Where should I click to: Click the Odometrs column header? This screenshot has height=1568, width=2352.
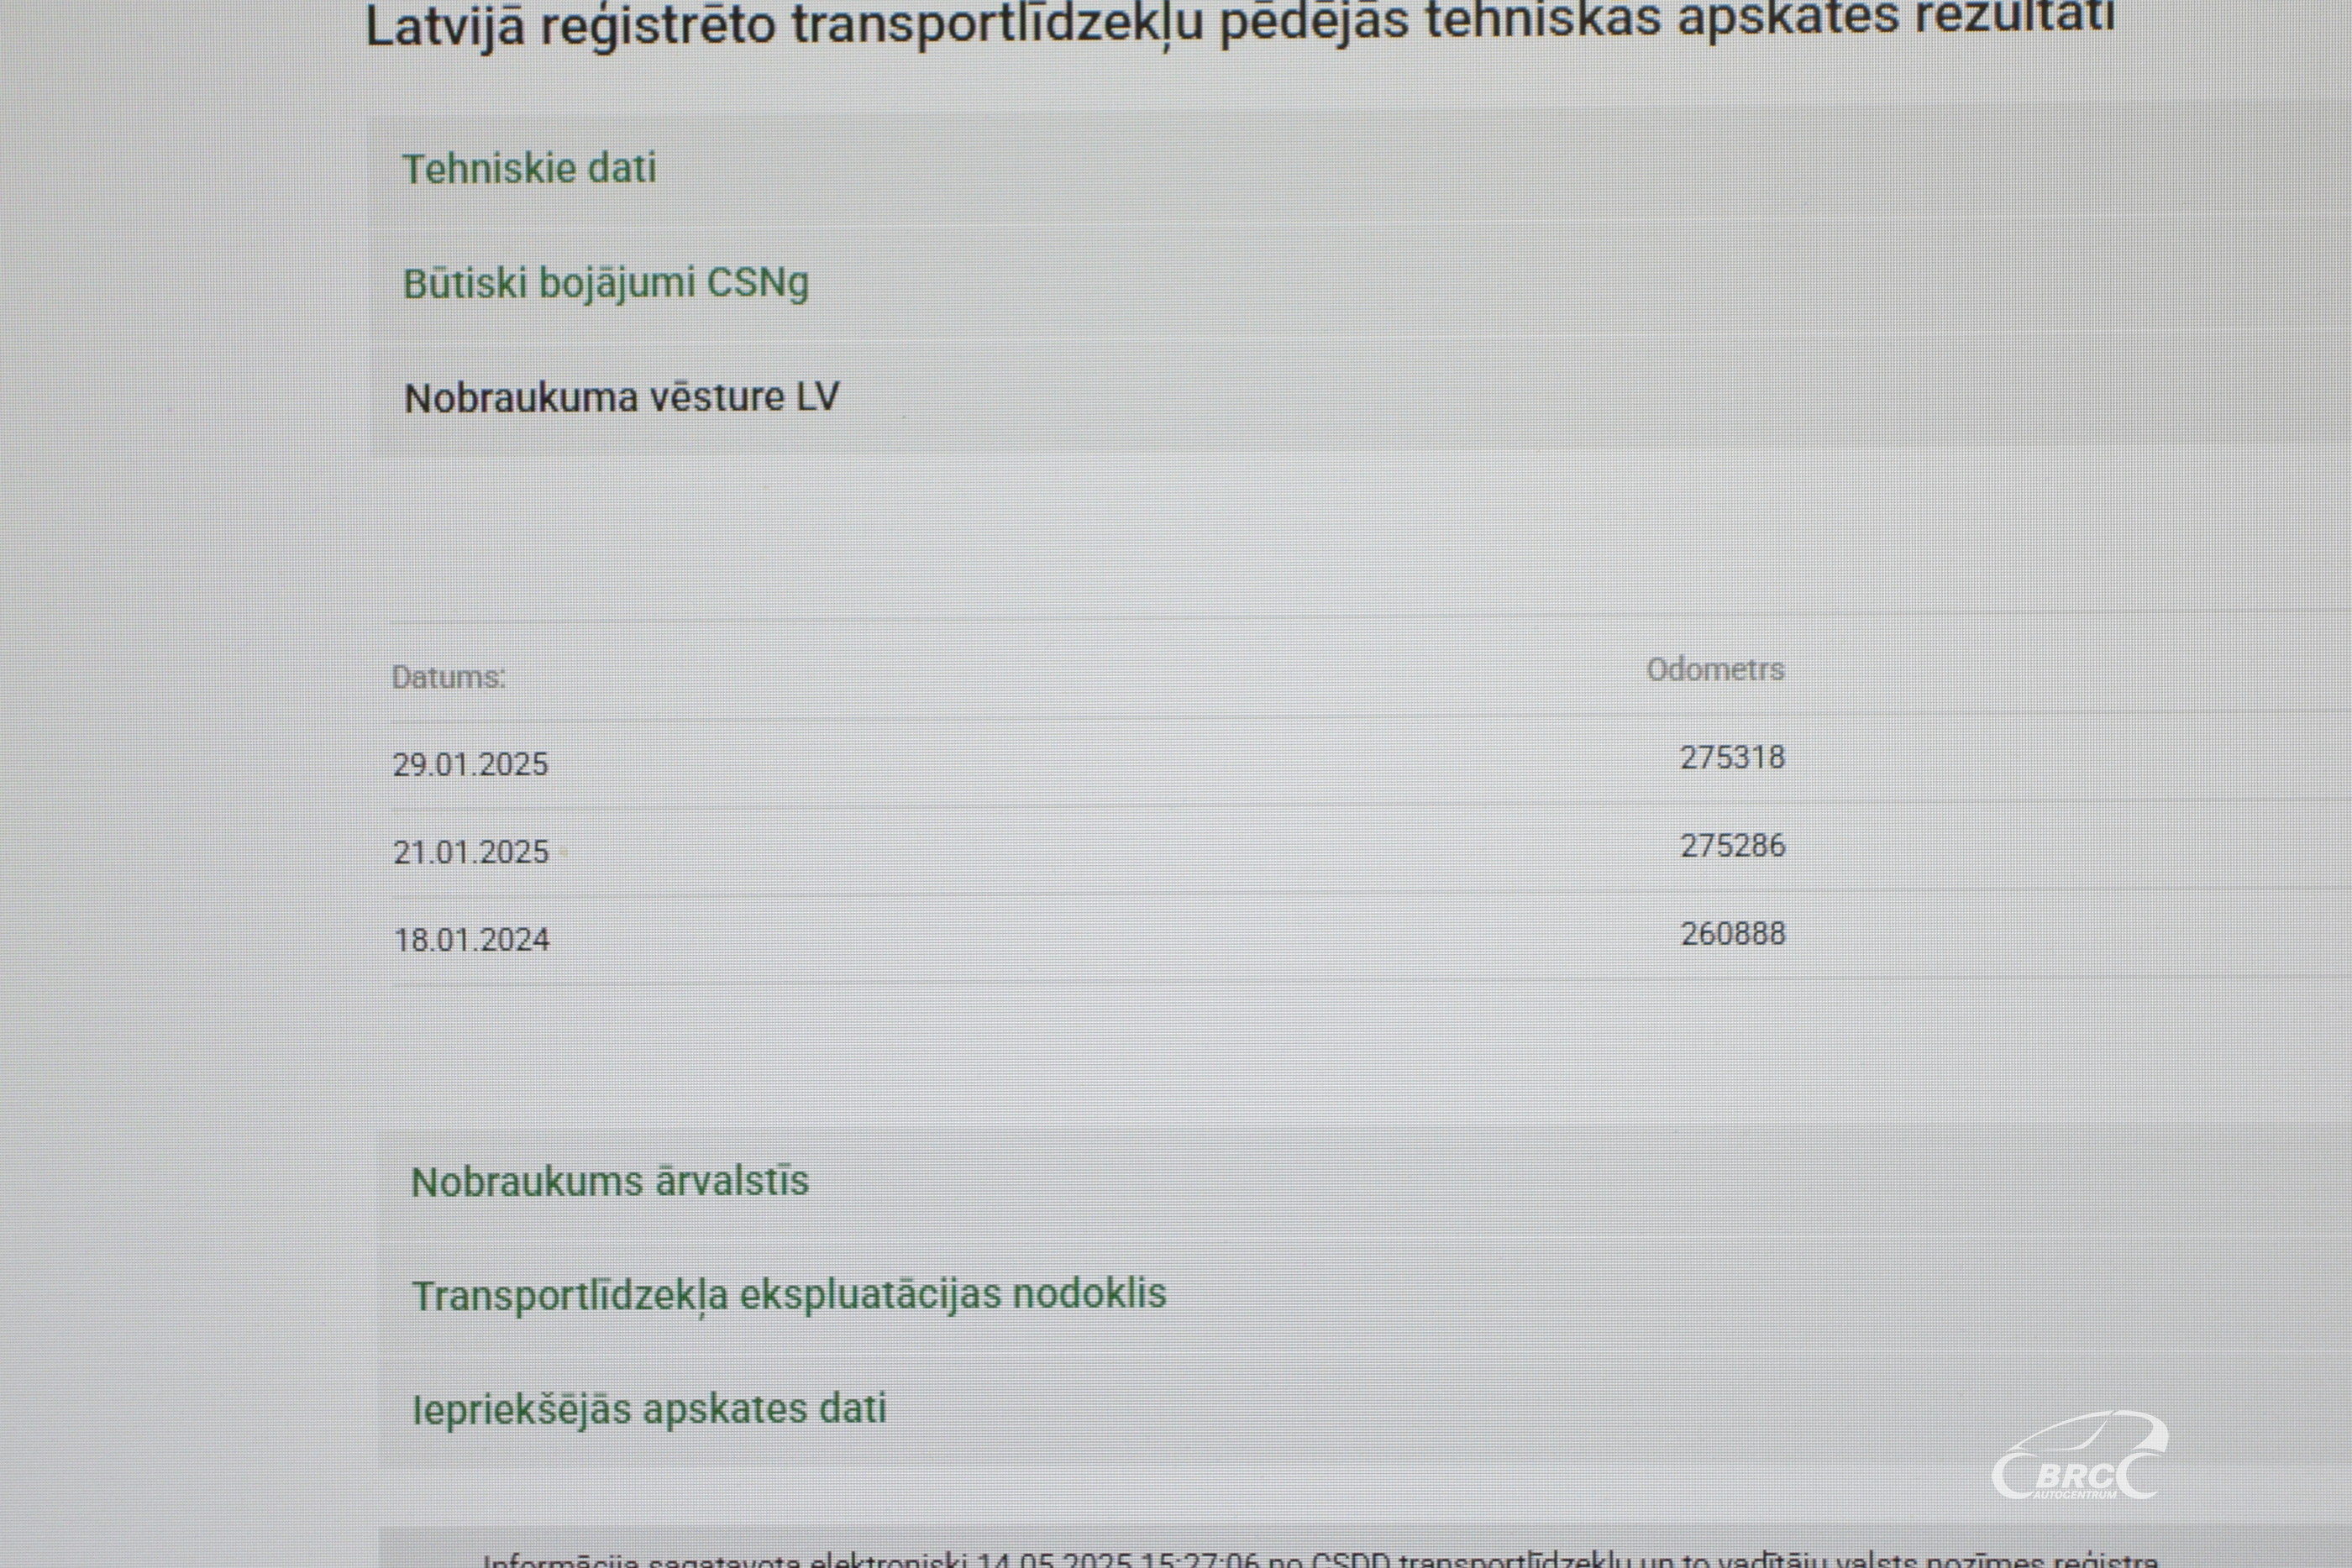tap(1715, 669)
